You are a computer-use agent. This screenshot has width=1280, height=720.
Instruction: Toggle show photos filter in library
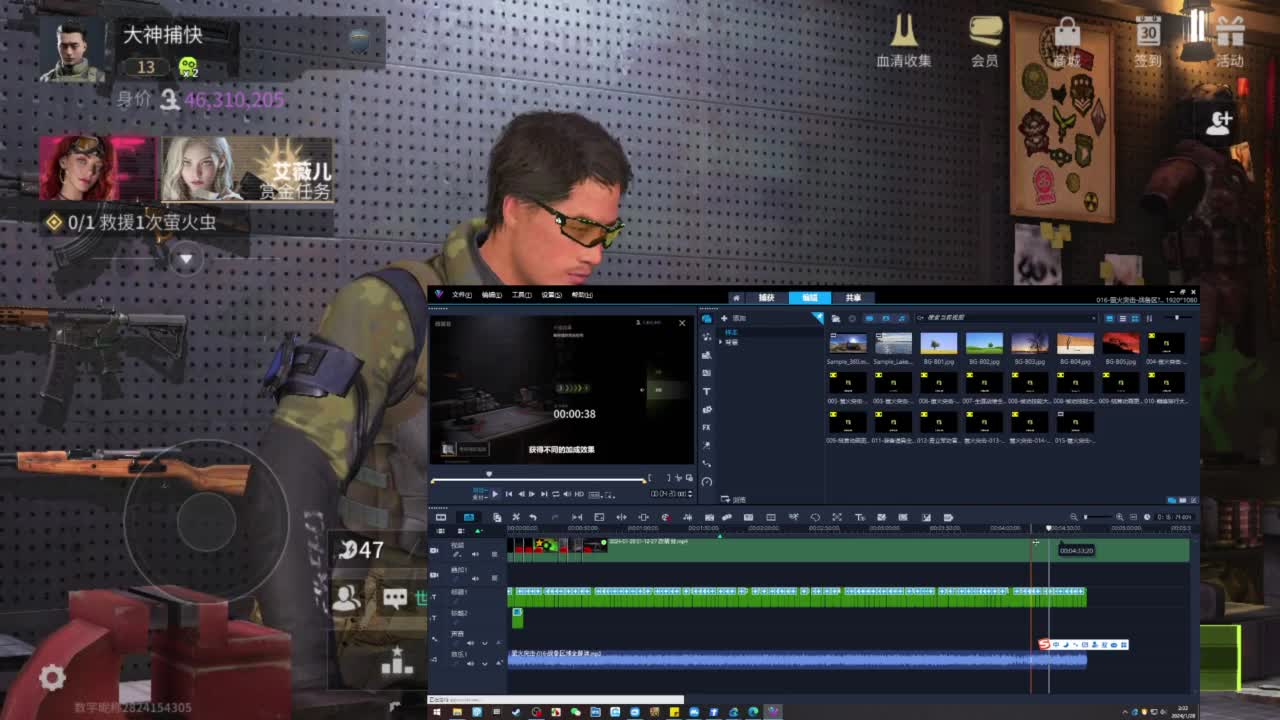coord(886,318)
